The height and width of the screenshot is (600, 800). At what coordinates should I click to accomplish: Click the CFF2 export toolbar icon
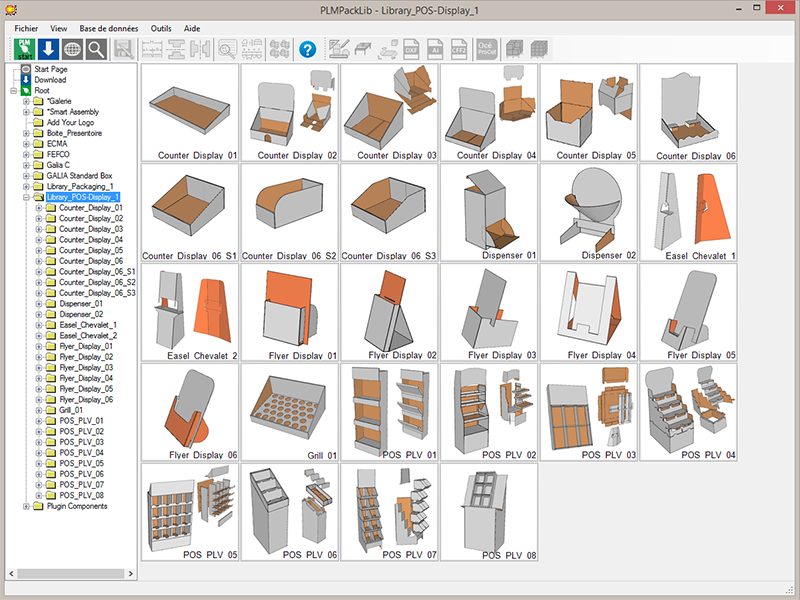click(x=459, y=48)
